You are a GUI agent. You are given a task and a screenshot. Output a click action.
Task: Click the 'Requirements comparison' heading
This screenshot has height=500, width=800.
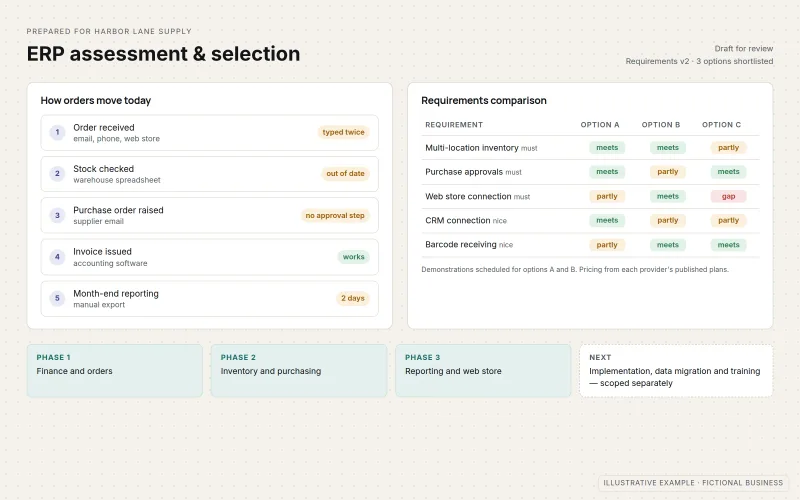(484, 101)
